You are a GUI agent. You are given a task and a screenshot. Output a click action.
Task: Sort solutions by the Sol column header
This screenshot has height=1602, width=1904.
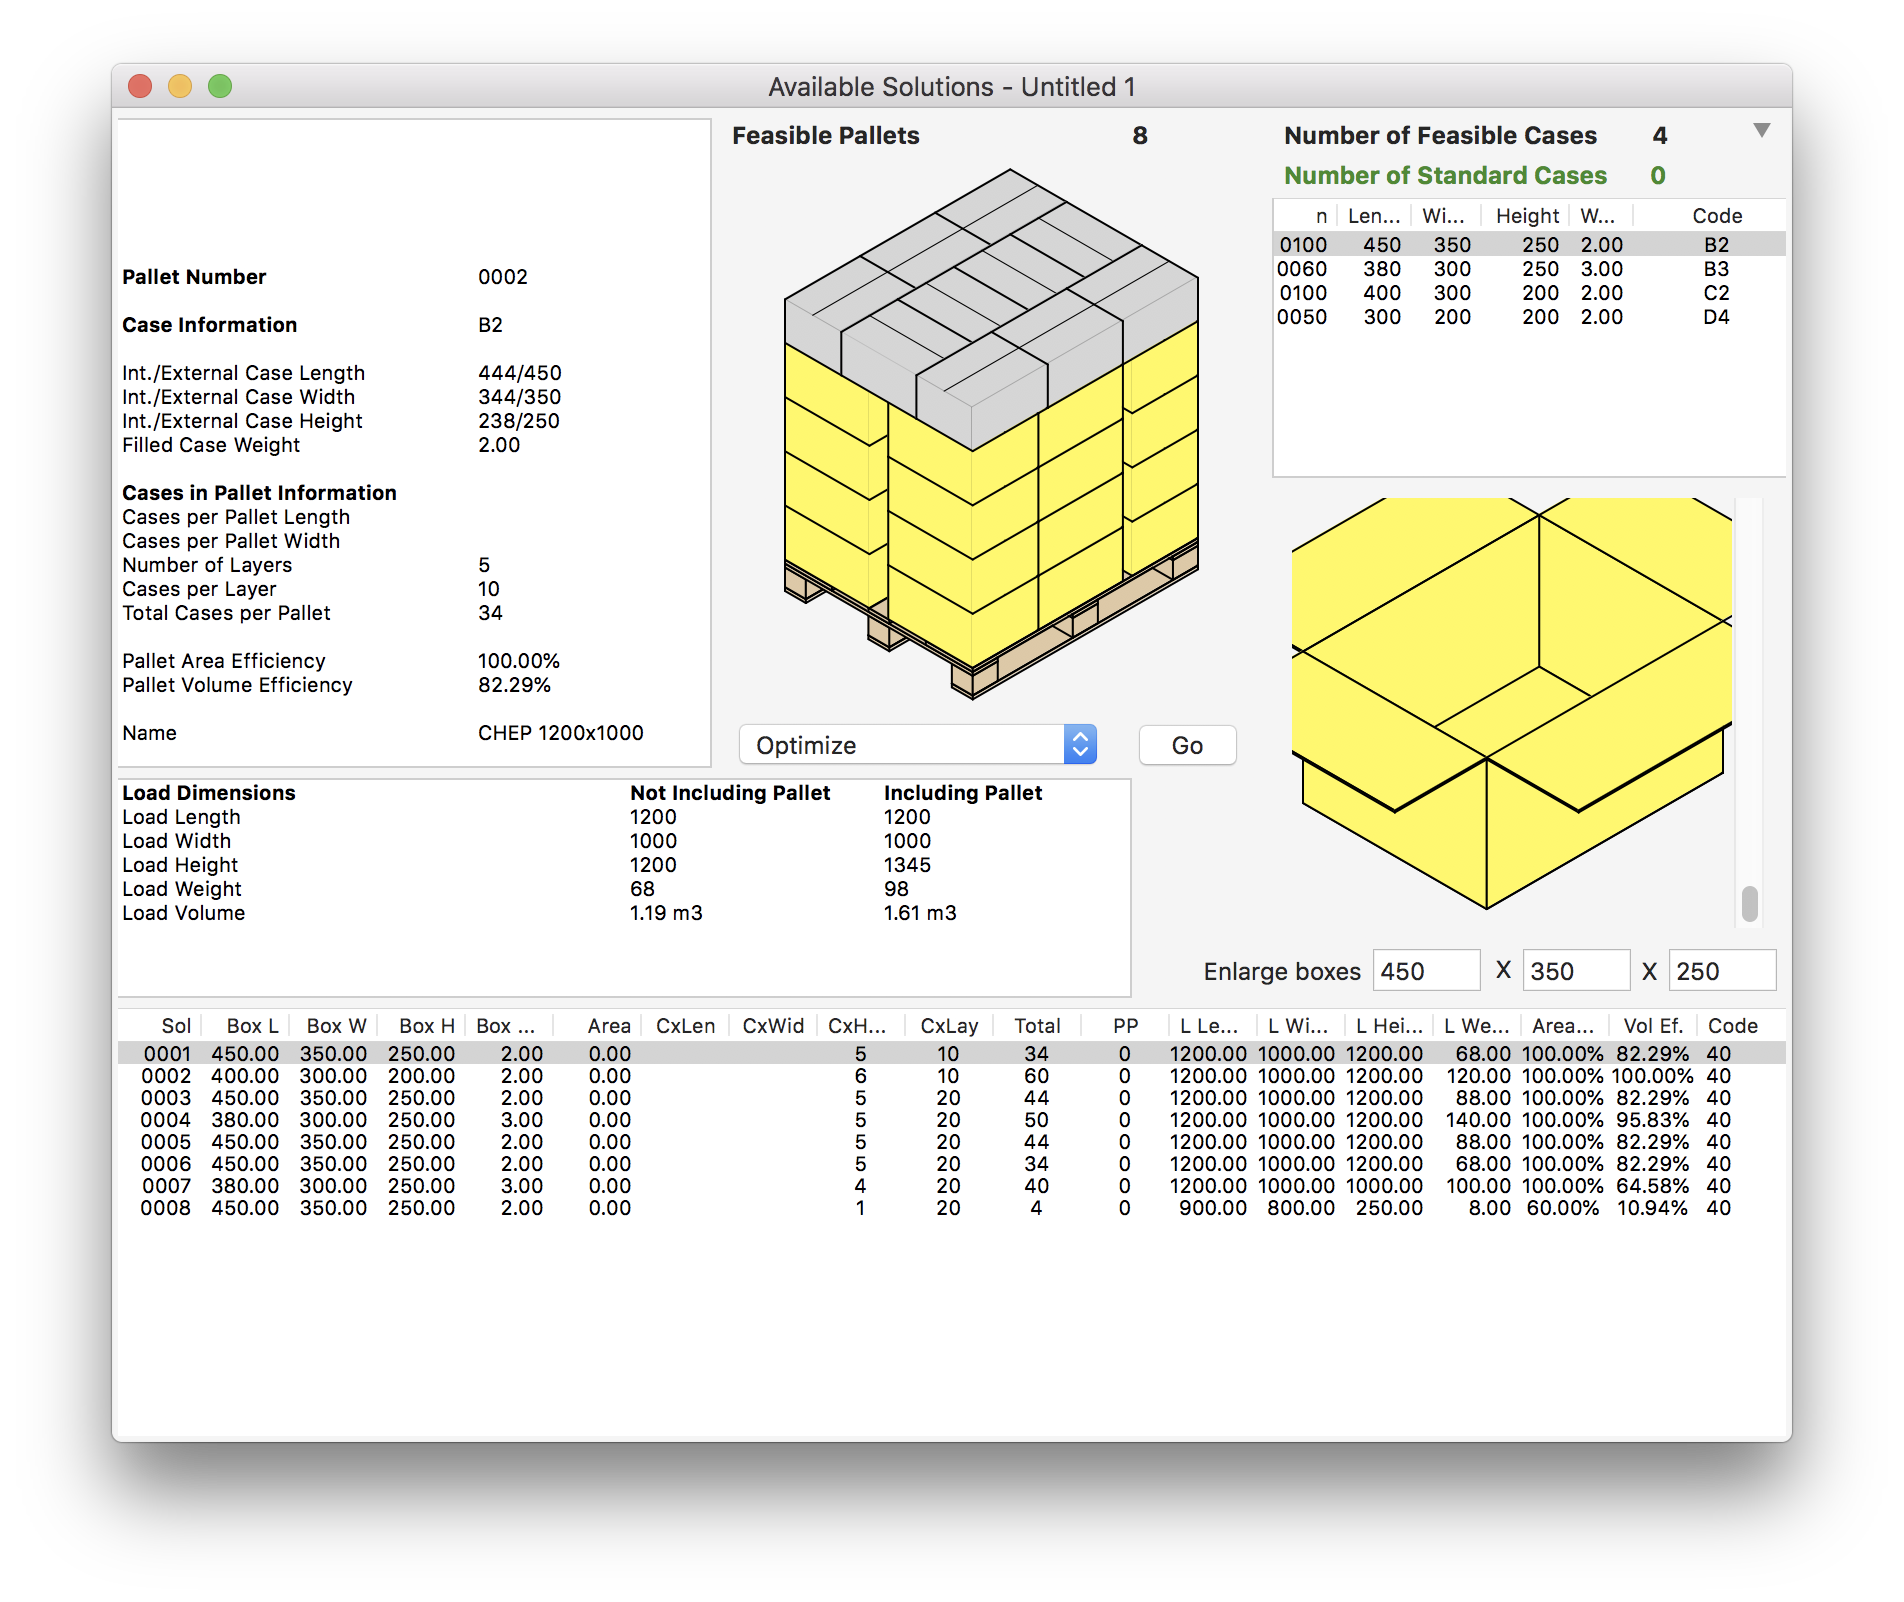[x=161, y=1026]
